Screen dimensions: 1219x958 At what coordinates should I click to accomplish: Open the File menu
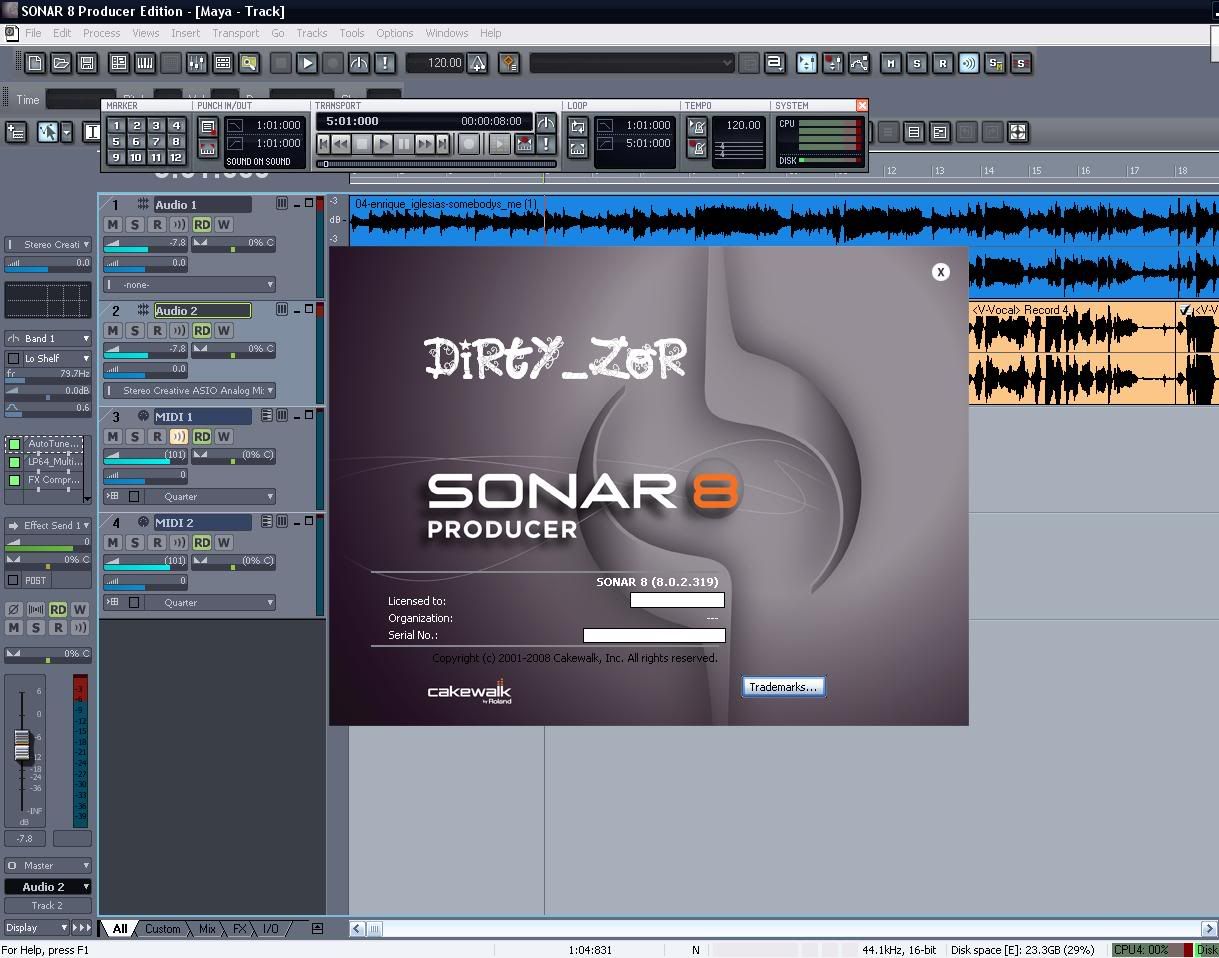33,33
